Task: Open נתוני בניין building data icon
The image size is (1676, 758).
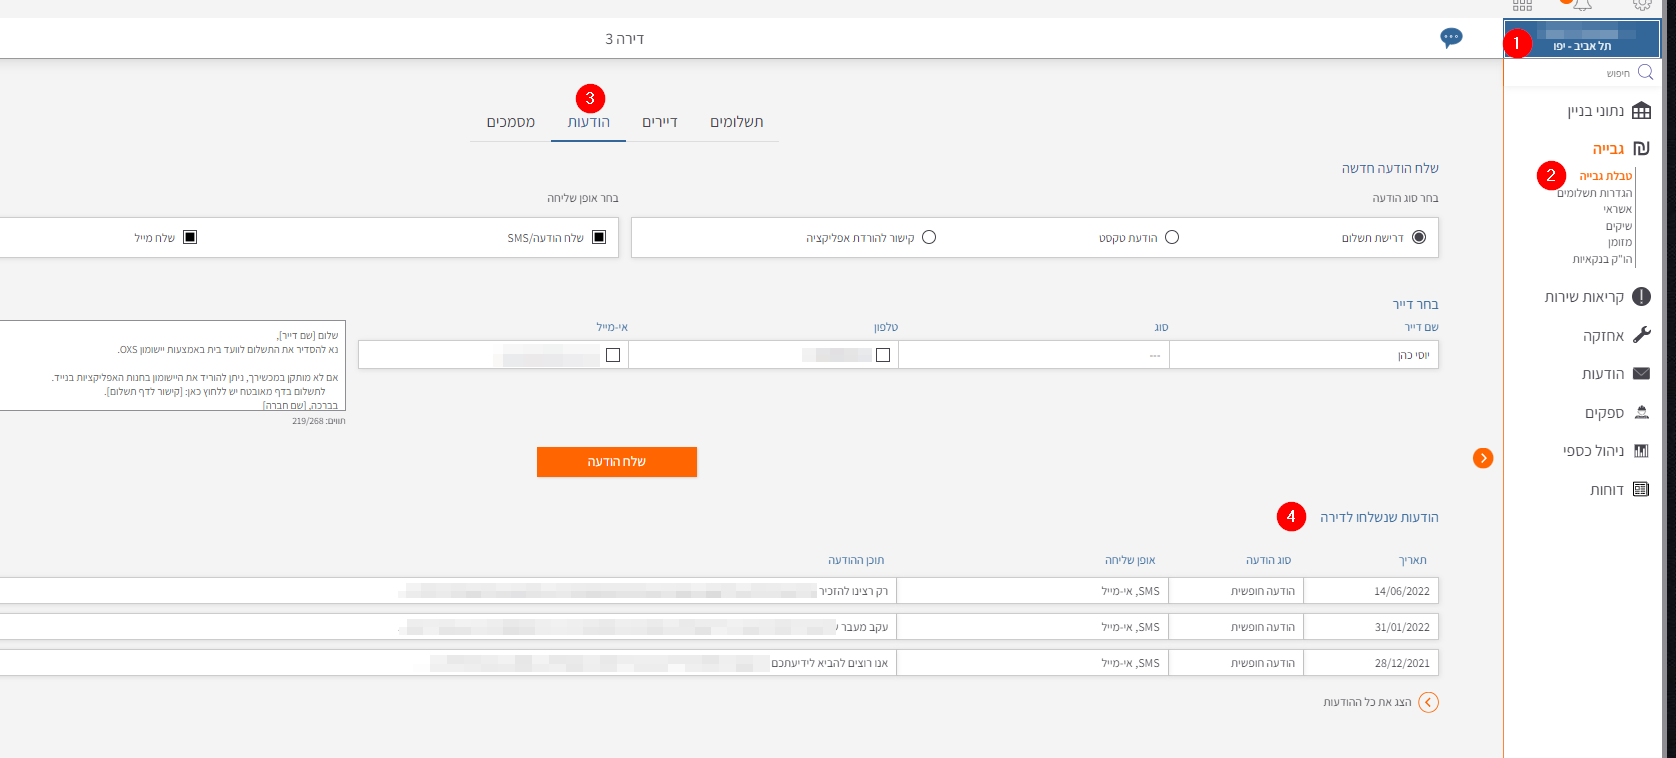Action: [1641, 111]
